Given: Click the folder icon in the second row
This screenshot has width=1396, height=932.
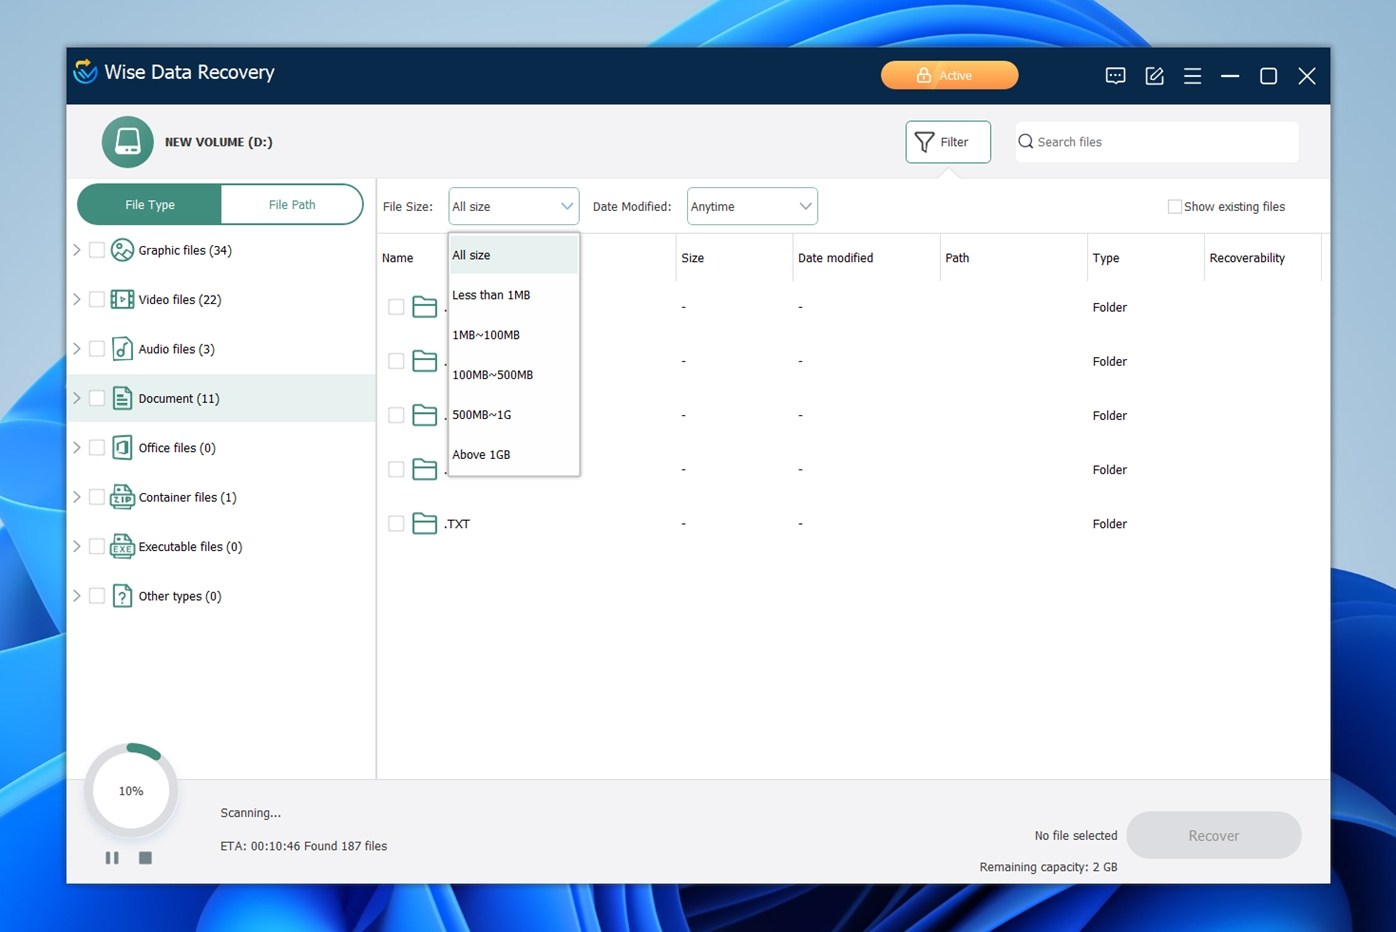Looking at the screenshot, I should (x=425, y=361).
